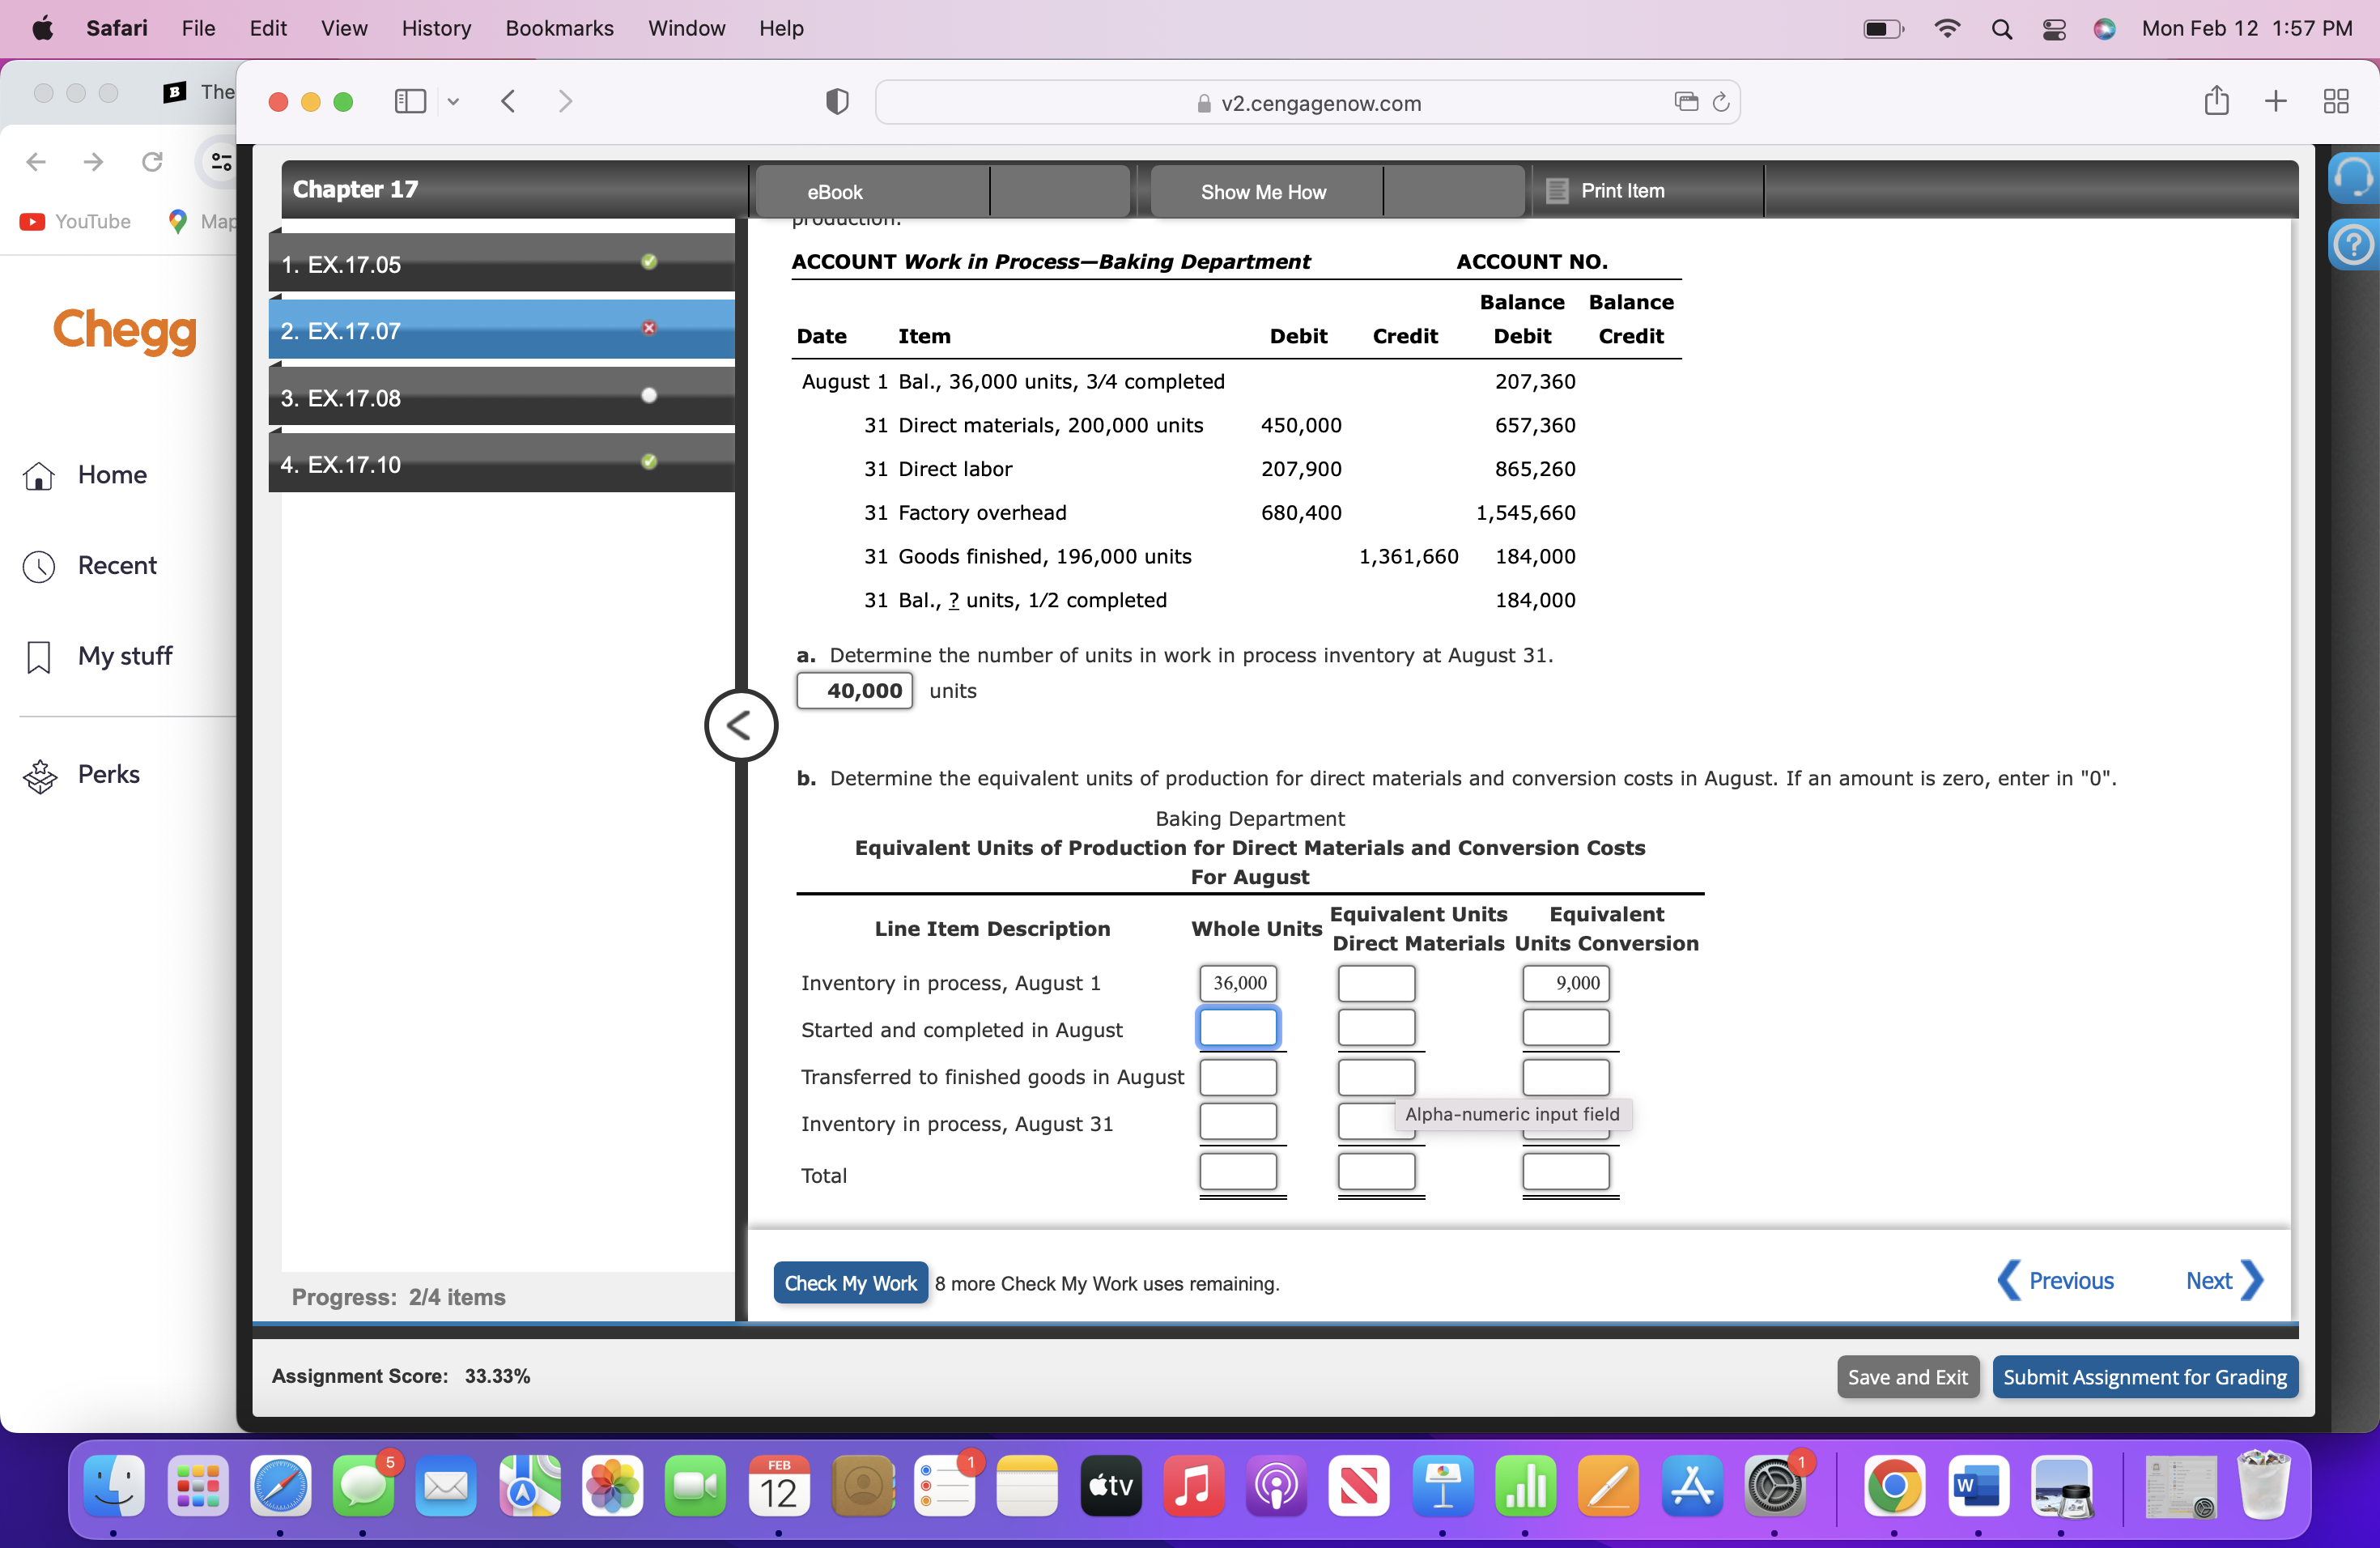The image size is (2380, 1548).
Task: Open Trash from the Dock
Action: pos(2263,1486)
